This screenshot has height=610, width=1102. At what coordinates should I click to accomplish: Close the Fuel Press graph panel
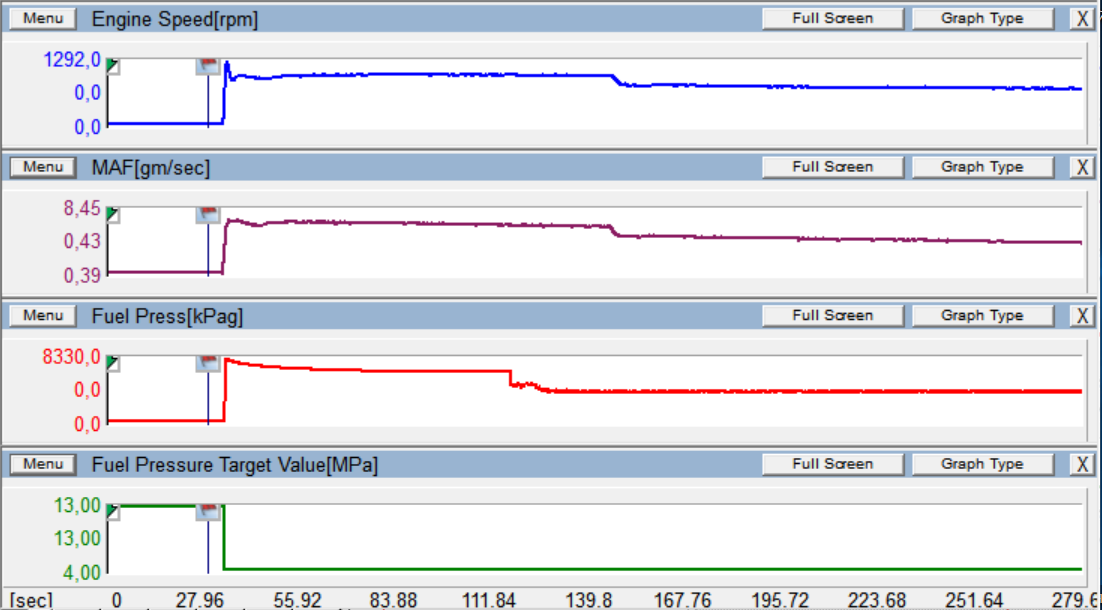click(1082, 316)
